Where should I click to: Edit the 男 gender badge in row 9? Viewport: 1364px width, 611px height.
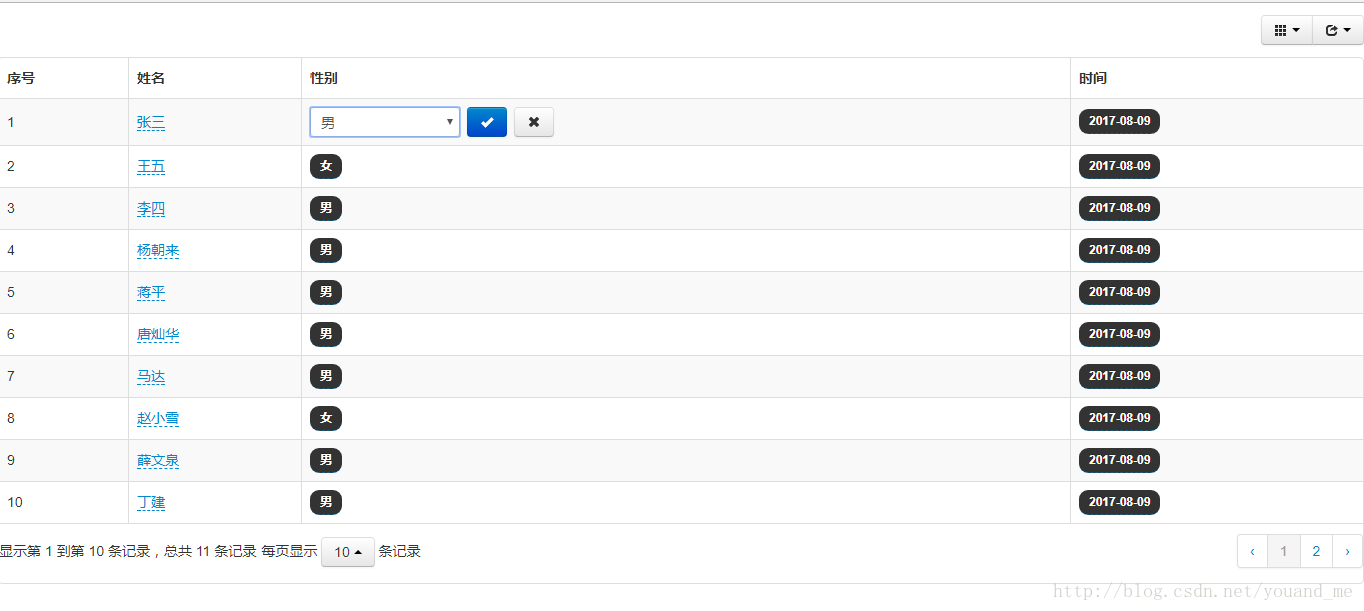tap(326, 460)
